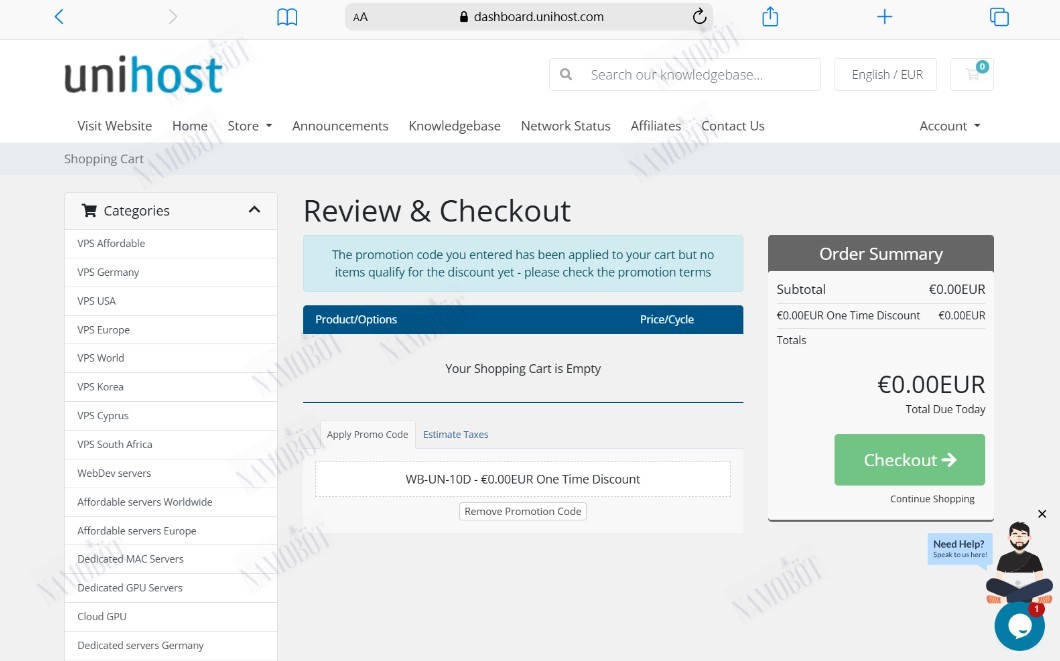Select Apply Promo Code tab
The image size is (1060, 661).
[x=367, y=435]
